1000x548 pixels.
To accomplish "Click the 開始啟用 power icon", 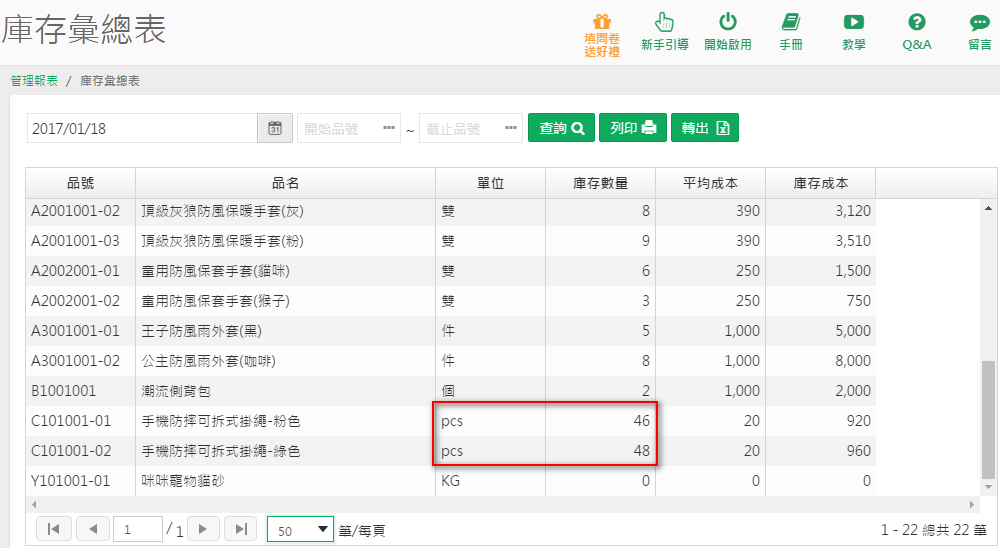I will tap(728, 32).
